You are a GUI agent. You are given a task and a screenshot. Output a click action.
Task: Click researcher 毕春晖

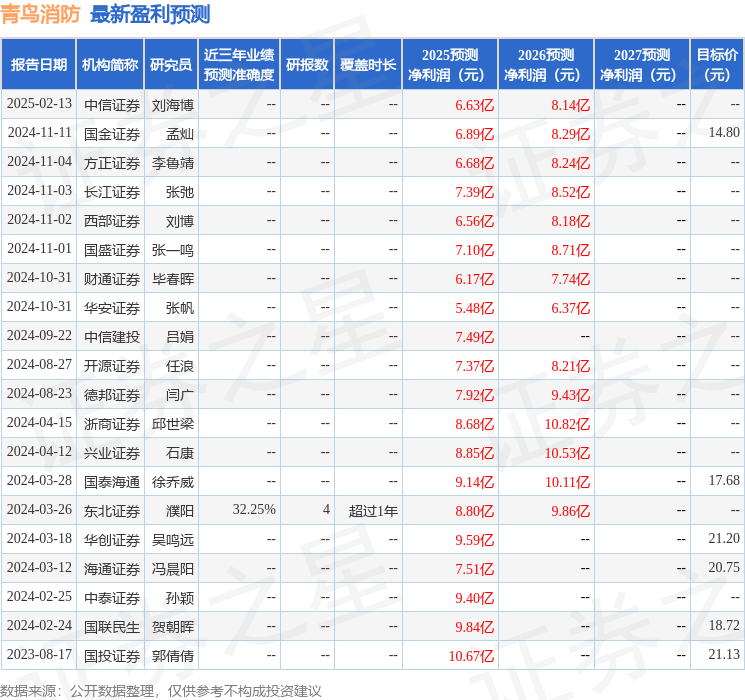(172, 279)
